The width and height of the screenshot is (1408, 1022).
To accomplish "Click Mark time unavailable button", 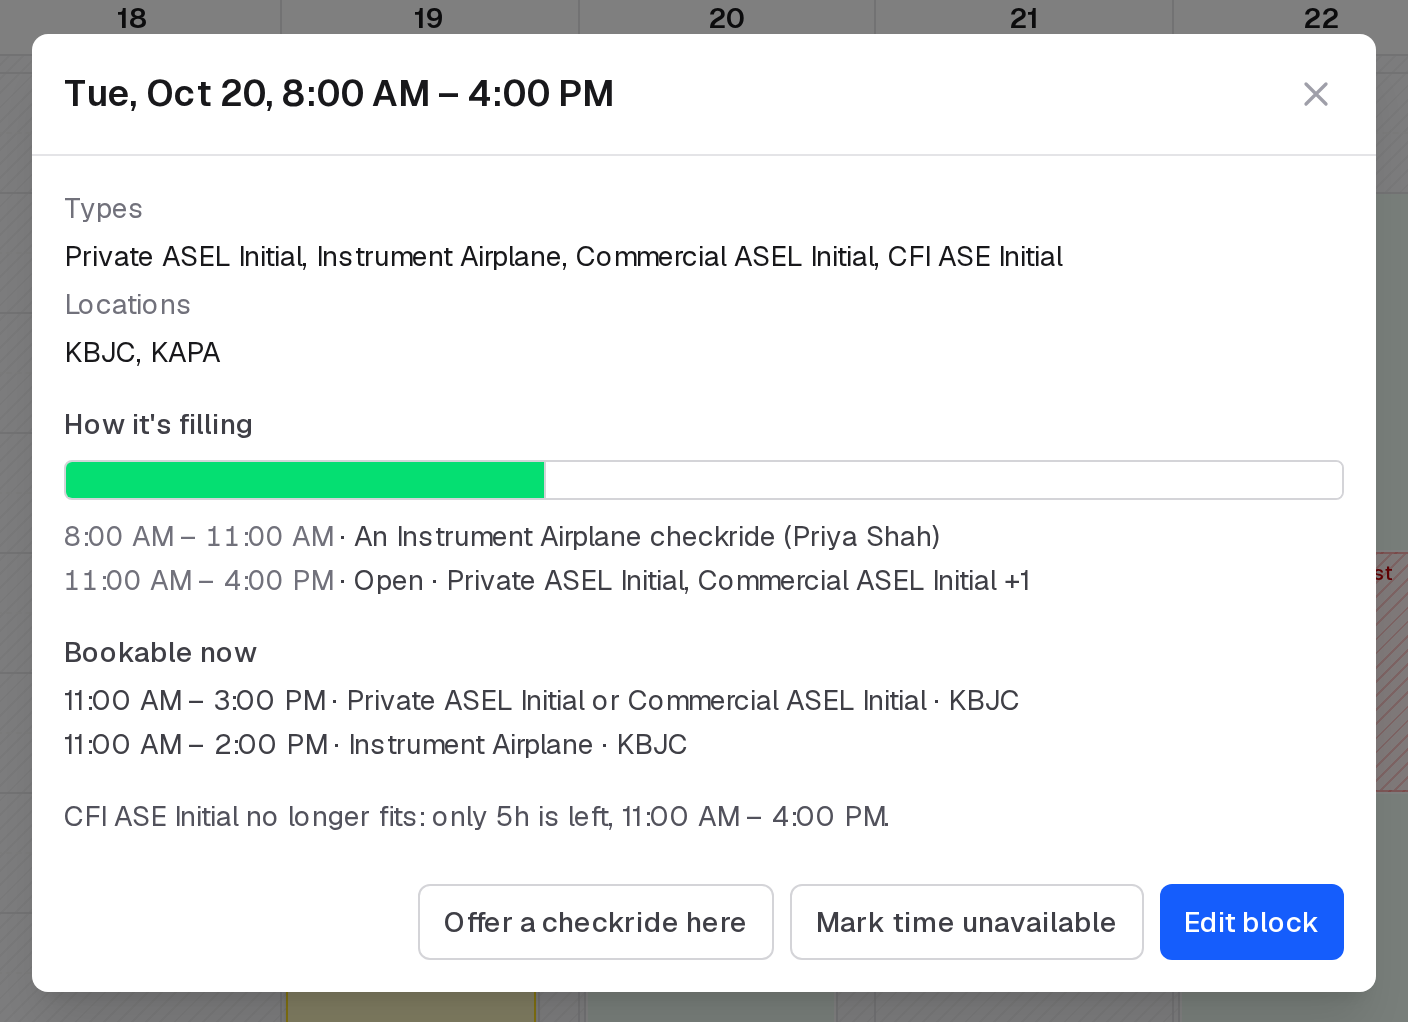I will 966,922.
